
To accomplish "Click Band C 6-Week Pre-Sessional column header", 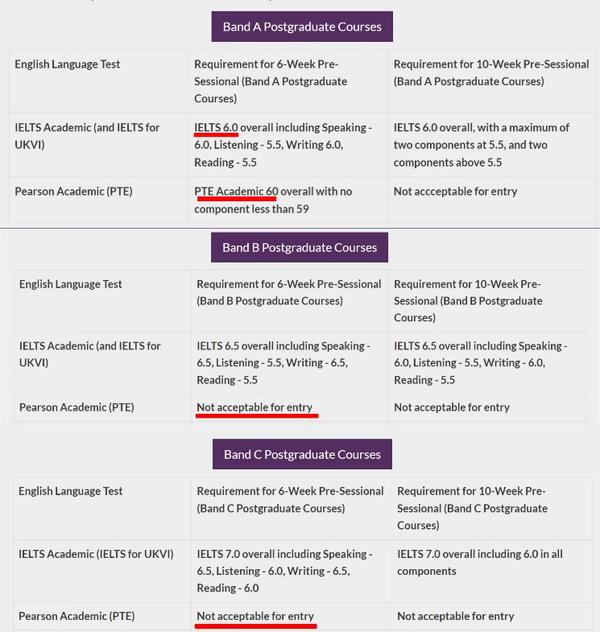I will (x=290, y=499).
